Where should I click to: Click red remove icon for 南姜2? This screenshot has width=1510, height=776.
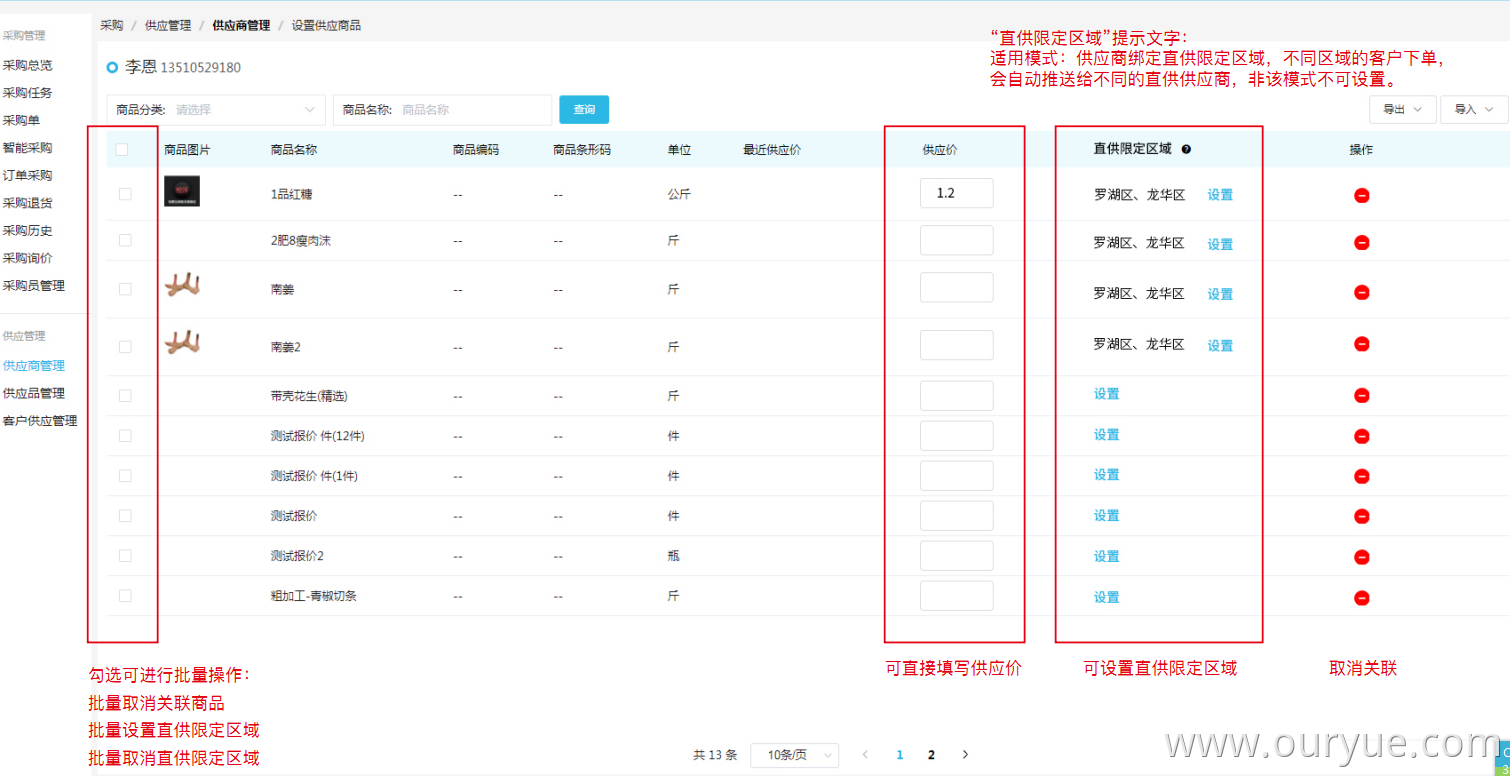tap(1361, 344)
